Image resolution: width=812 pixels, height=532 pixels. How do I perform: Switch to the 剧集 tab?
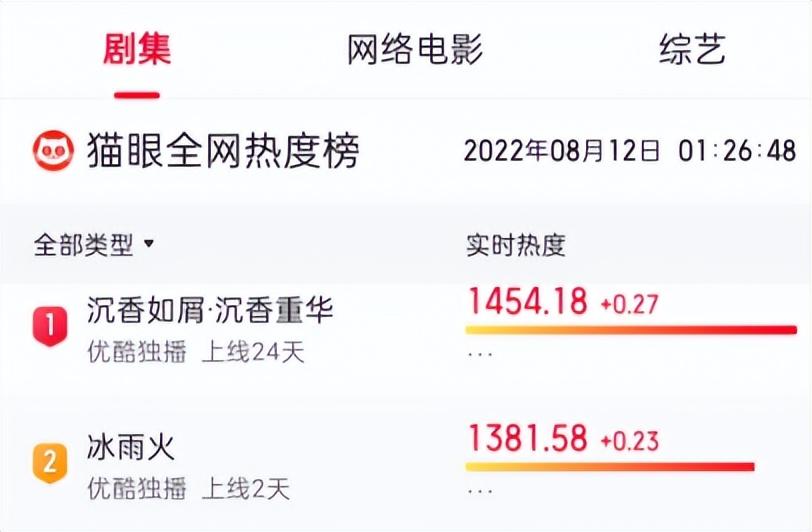[137, 49]
